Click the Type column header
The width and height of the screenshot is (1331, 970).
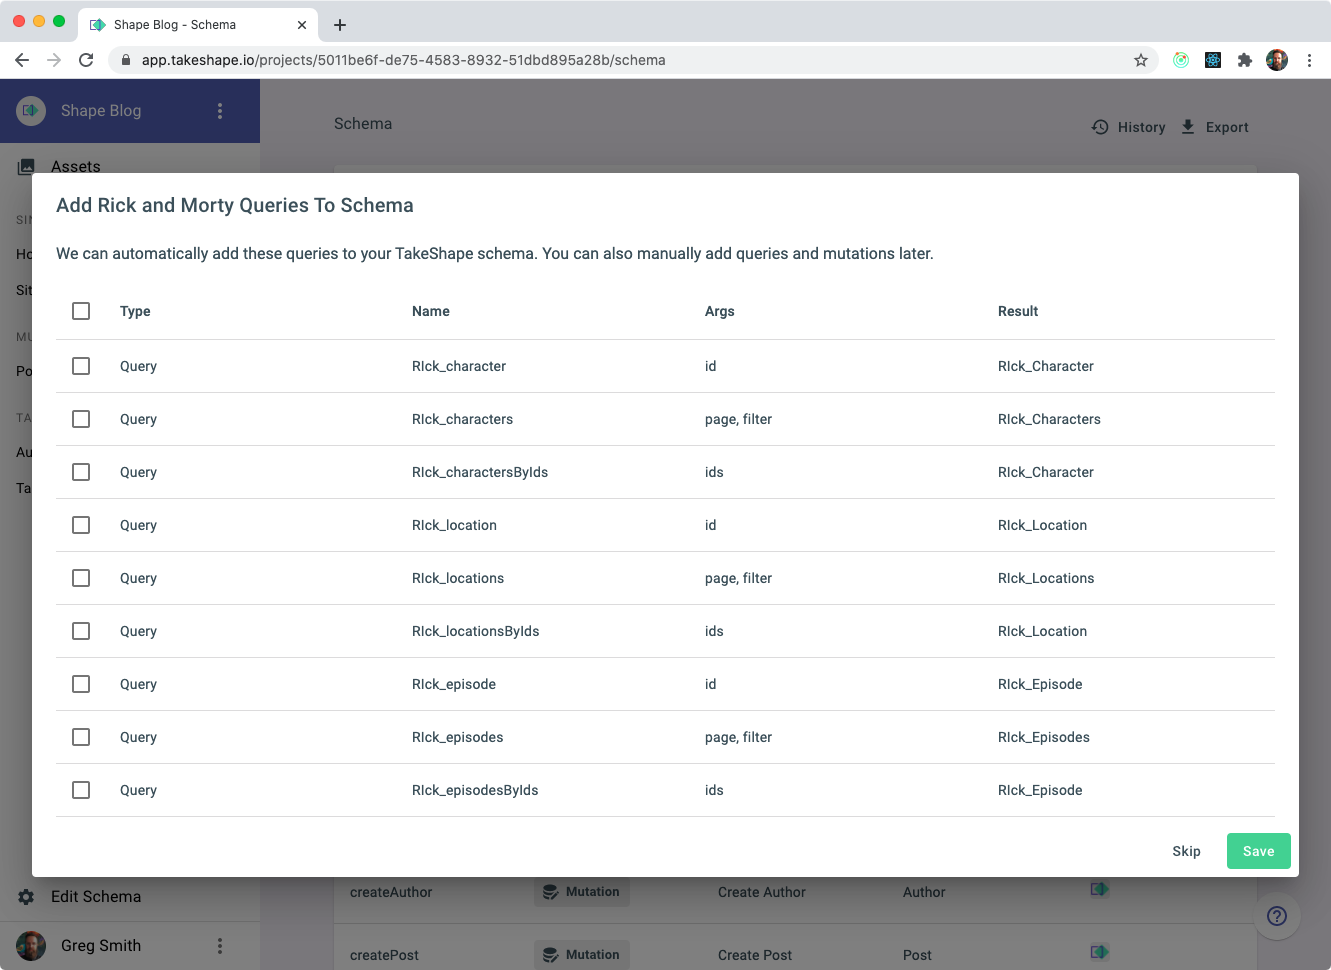pyautogui.click(x=135, y=311)
